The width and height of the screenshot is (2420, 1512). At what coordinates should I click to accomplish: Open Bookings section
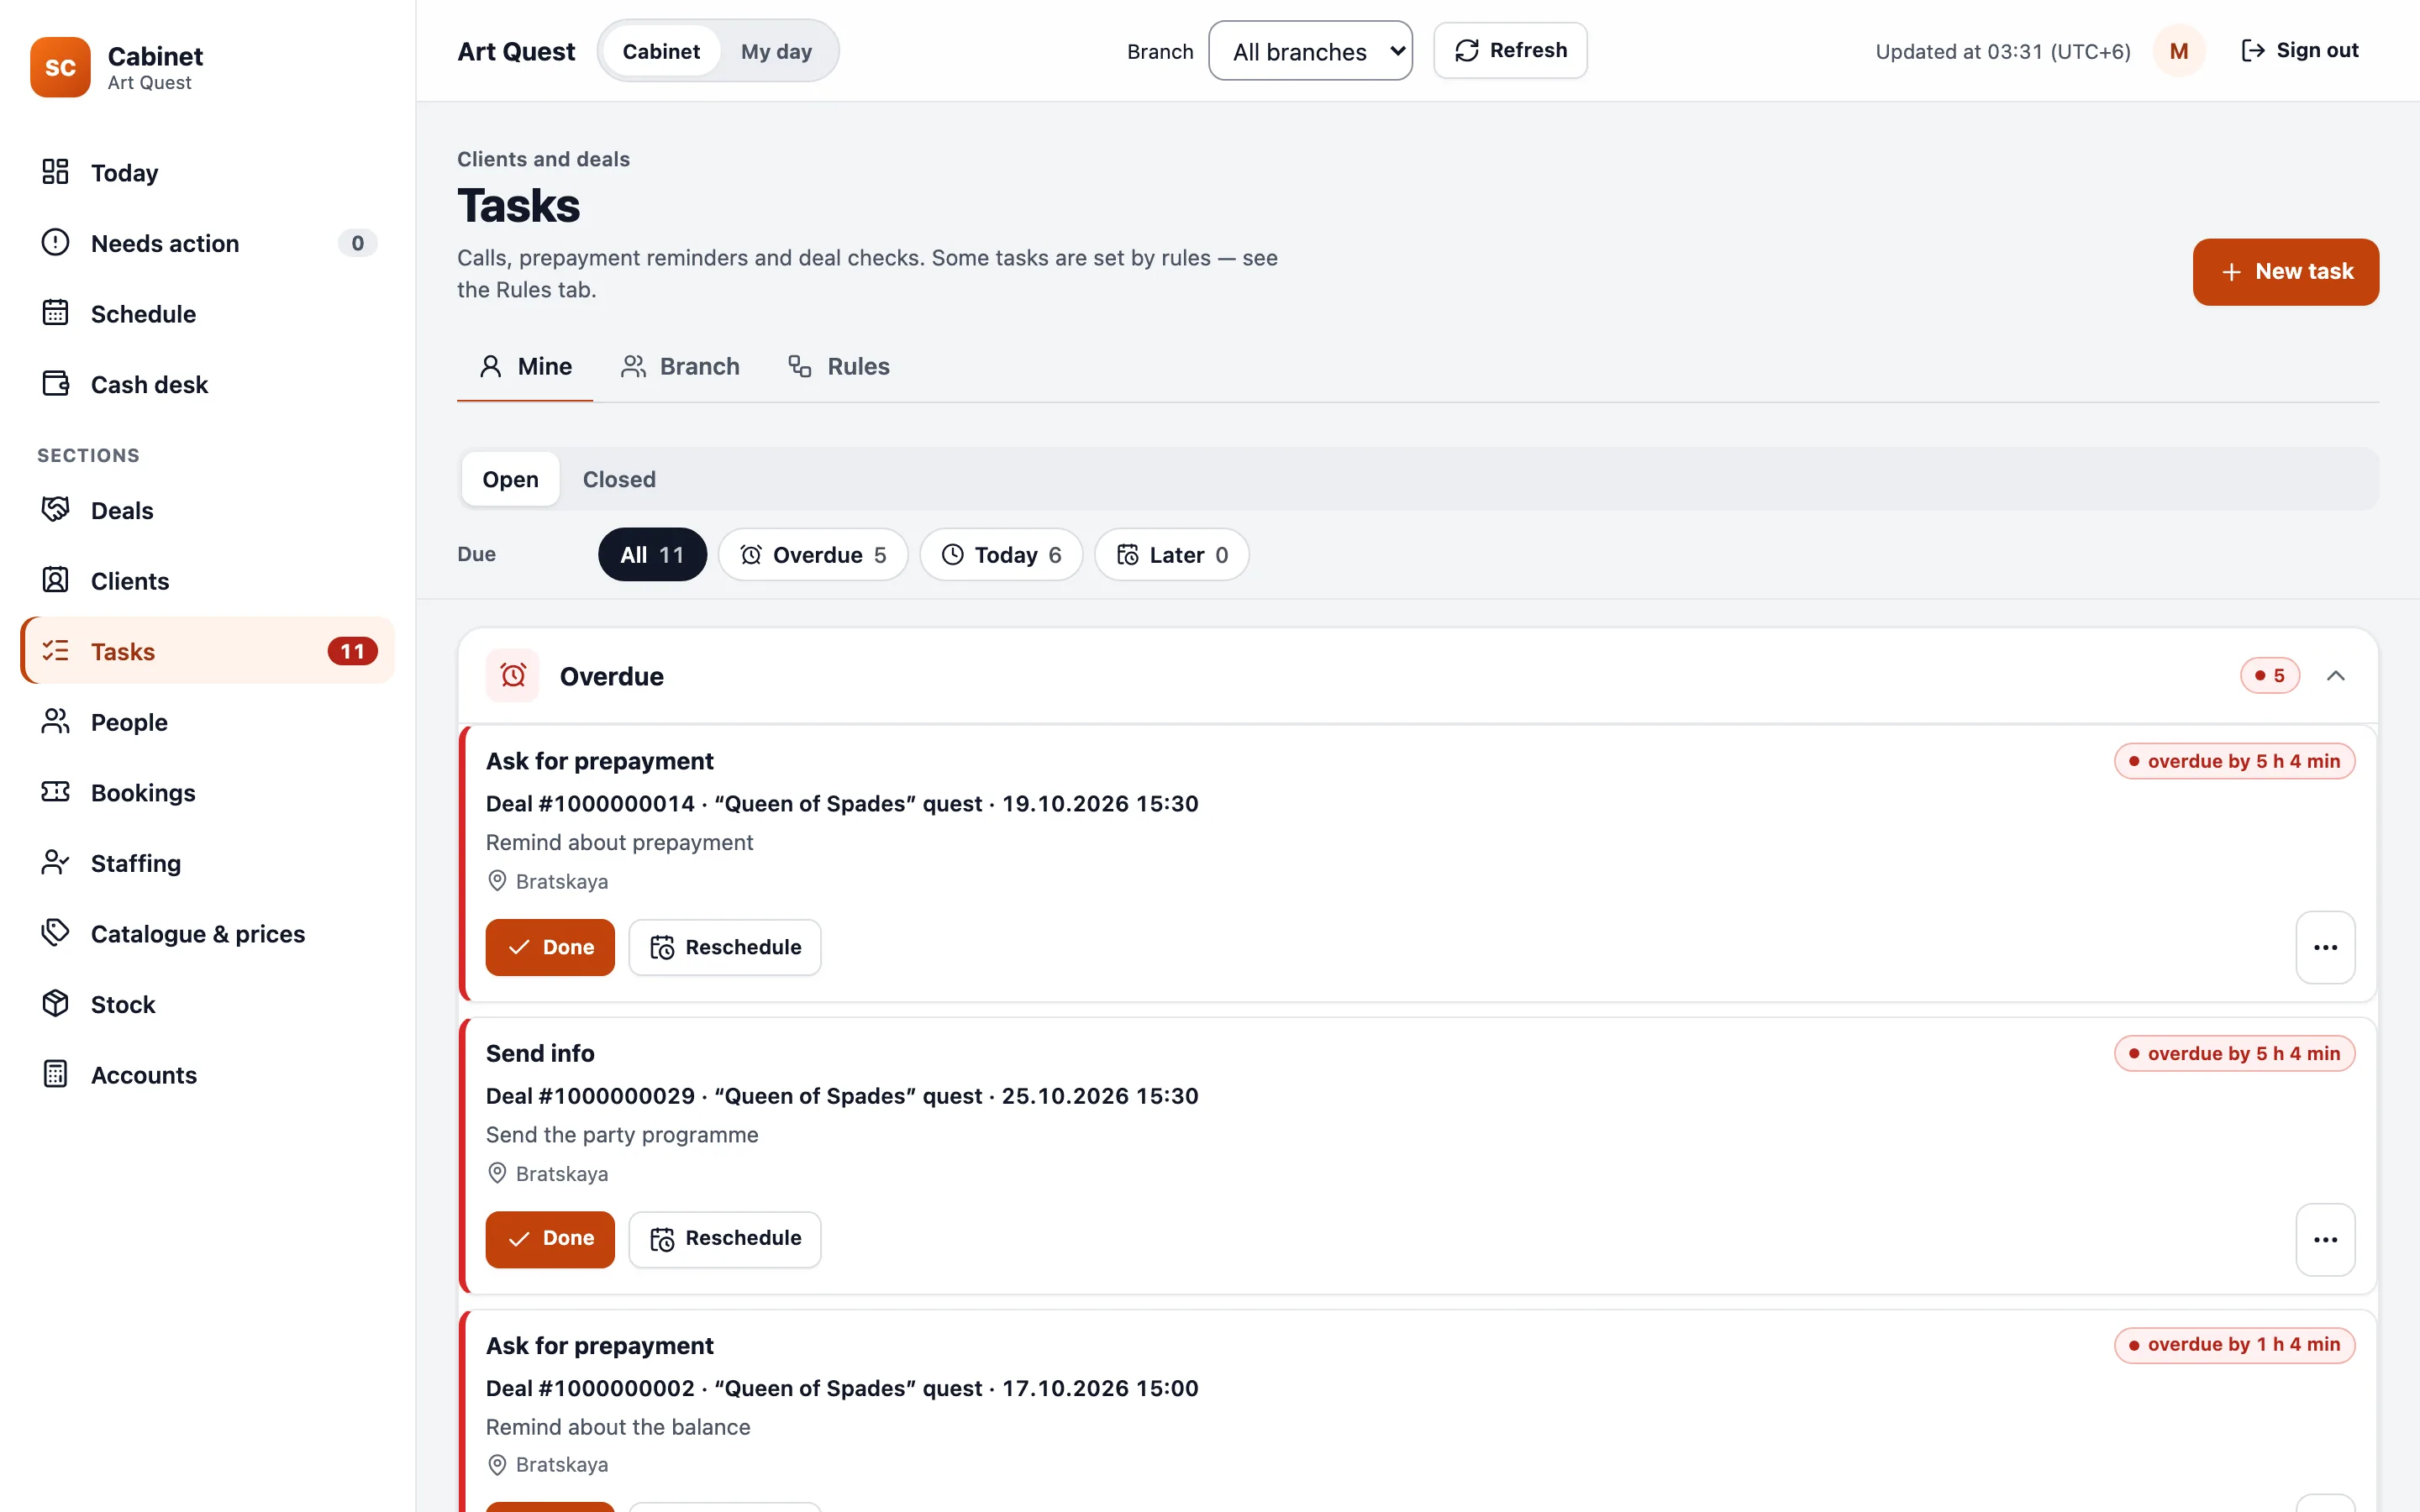pos(208,792)
